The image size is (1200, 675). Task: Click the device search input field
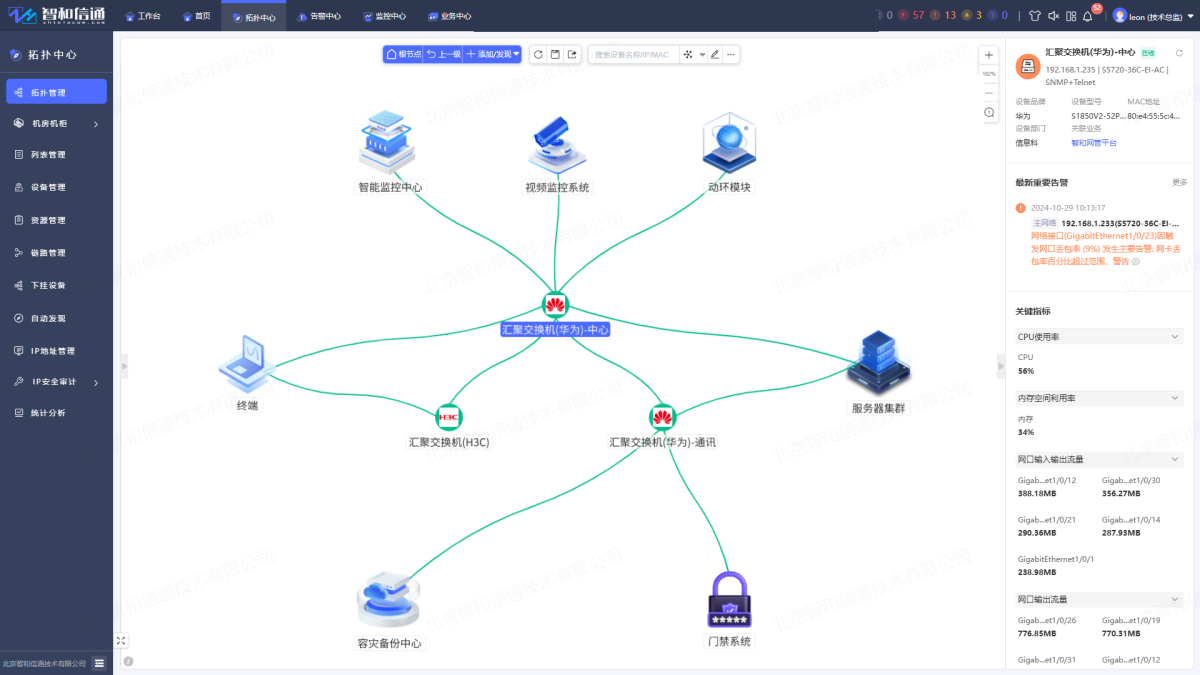tap(634, 54)
